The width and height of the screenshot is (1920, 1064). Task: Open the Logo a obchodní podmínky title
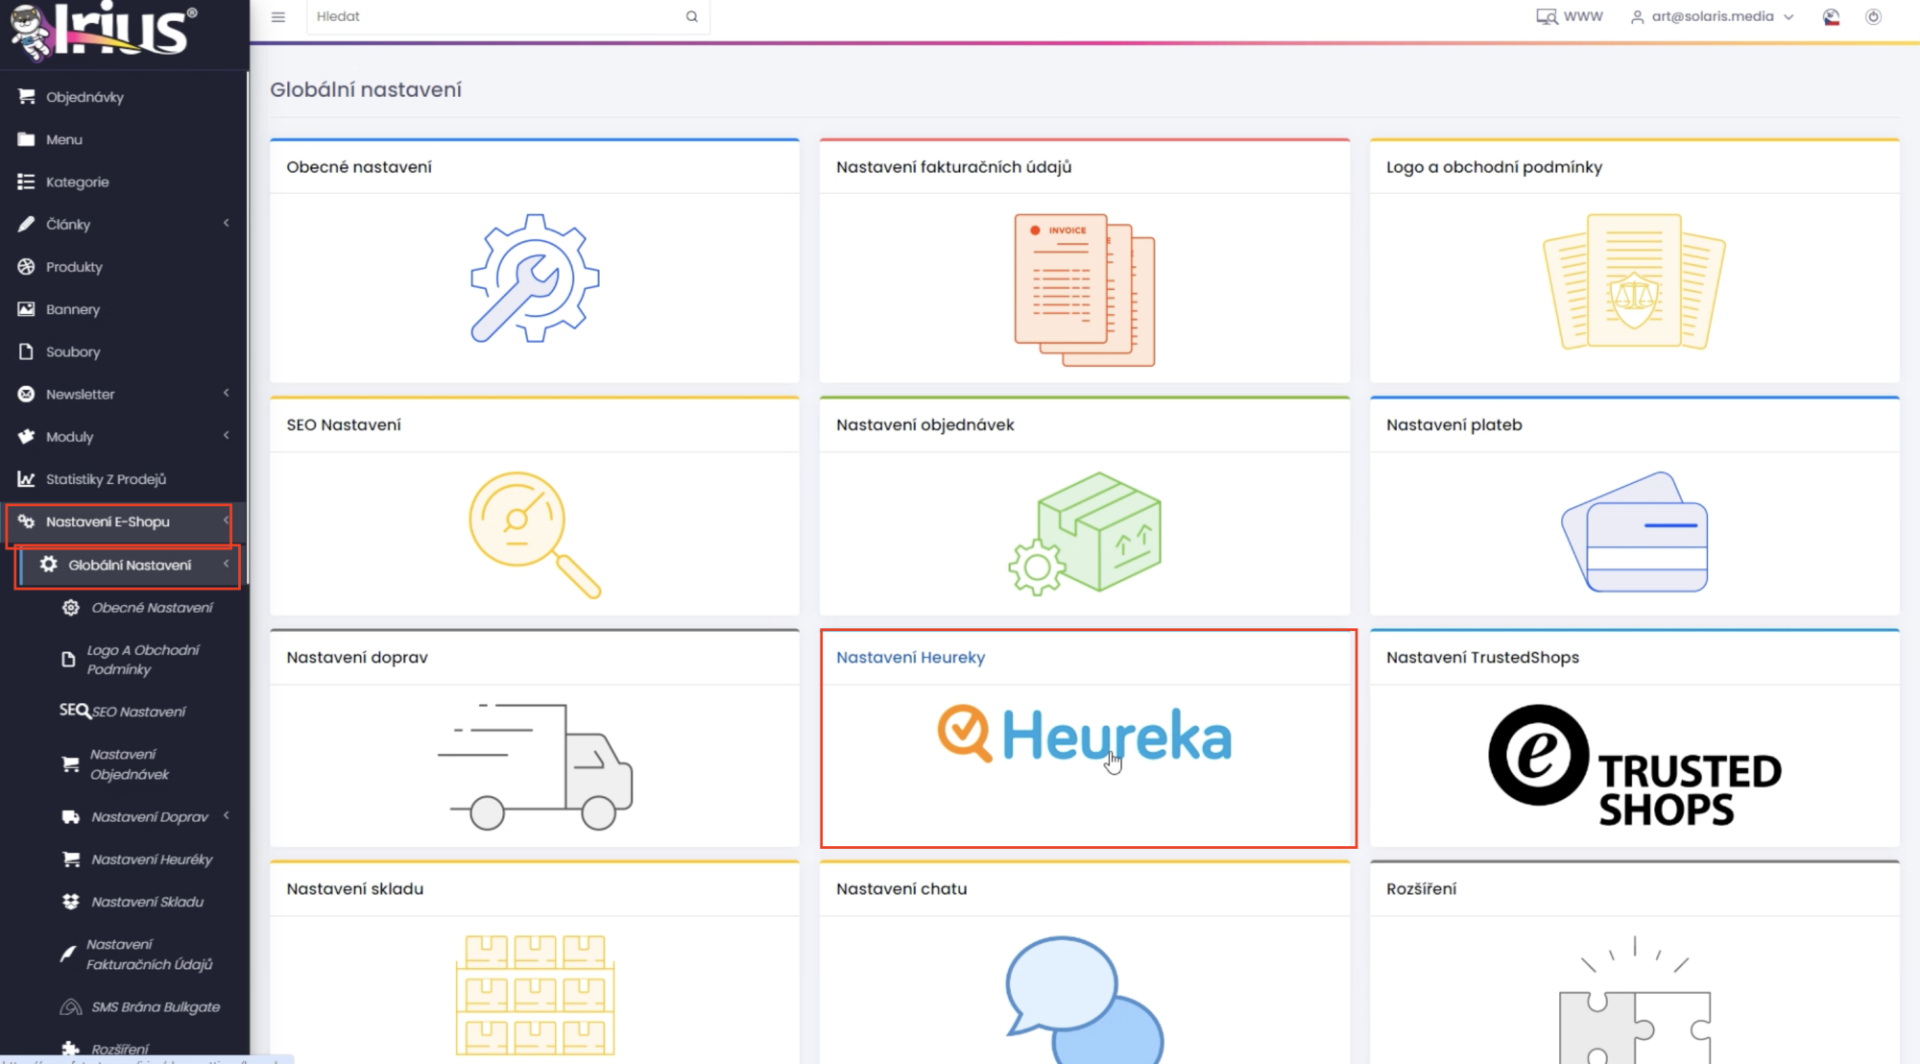click(x=1494, y=167)
